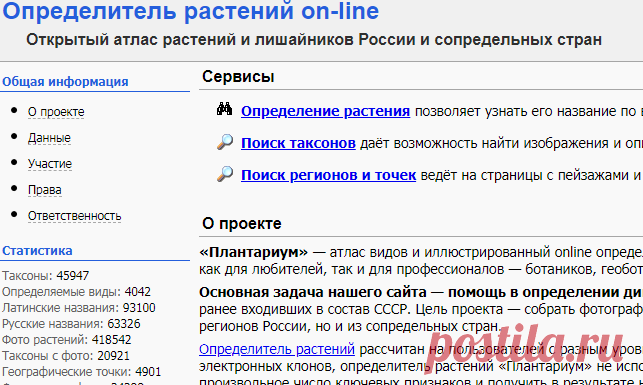
Task: Click the magnifier icon next to Поиск регионов и точек
Action: 225,174
